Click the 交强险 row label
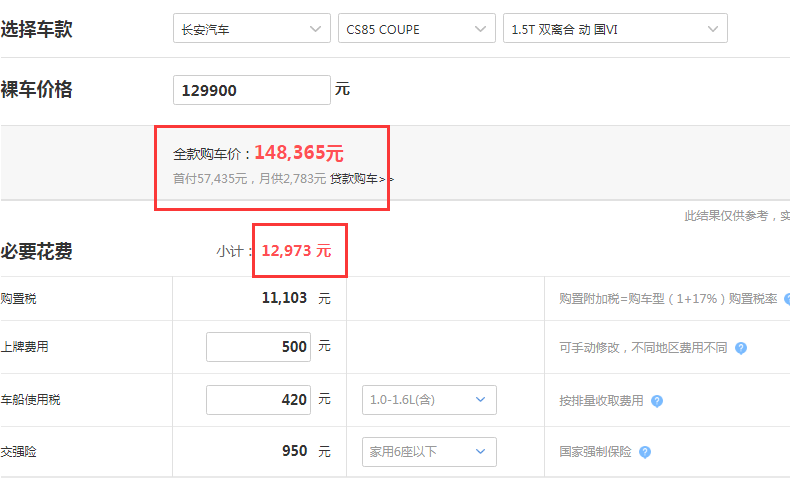The width and height of the screenshot is (790, 478). [x=18, y=452]
